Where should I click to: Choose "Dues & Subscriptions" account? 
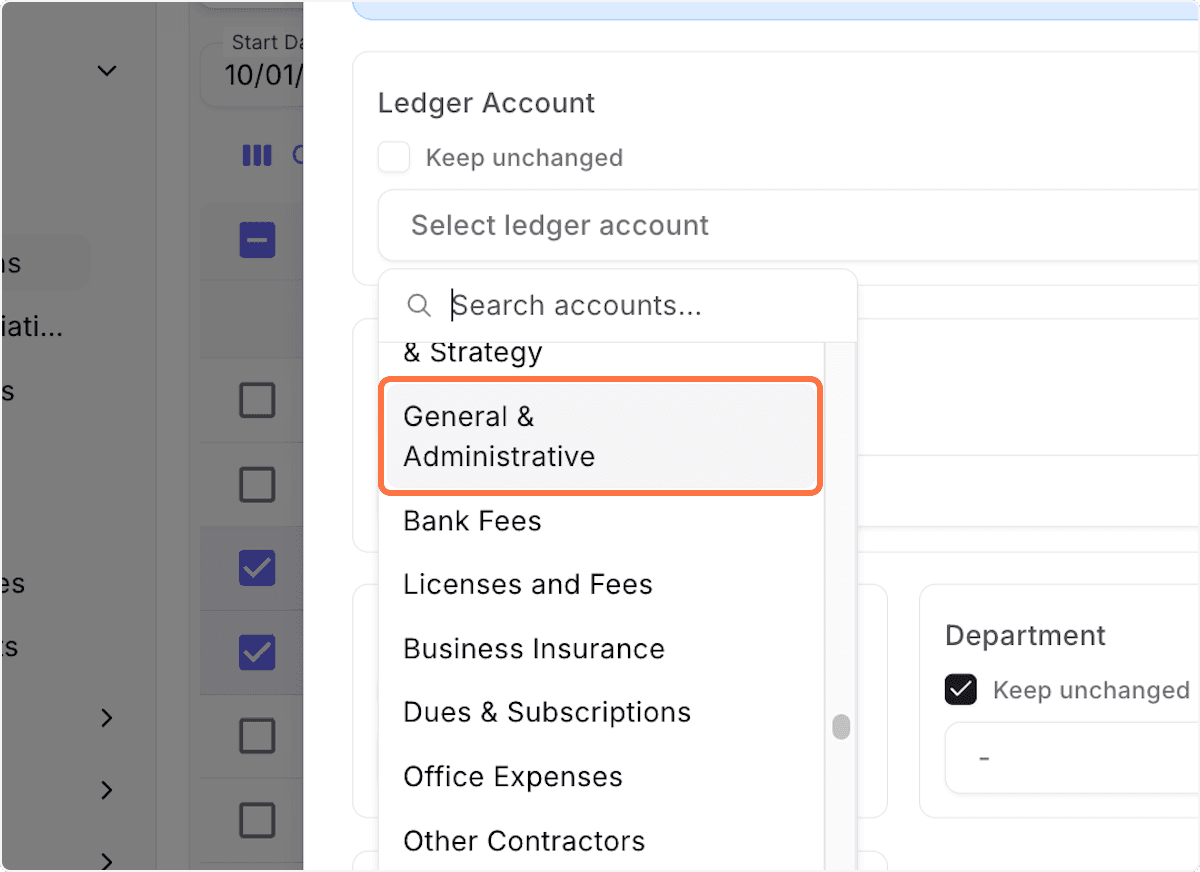(x=546, y=712)
